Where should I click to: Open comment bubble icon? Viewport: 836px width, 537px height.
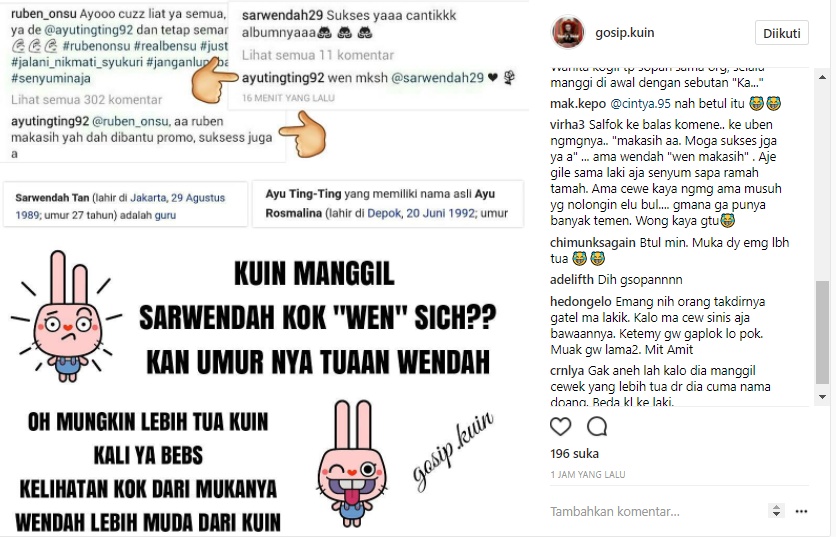click(x=597, y=426)
